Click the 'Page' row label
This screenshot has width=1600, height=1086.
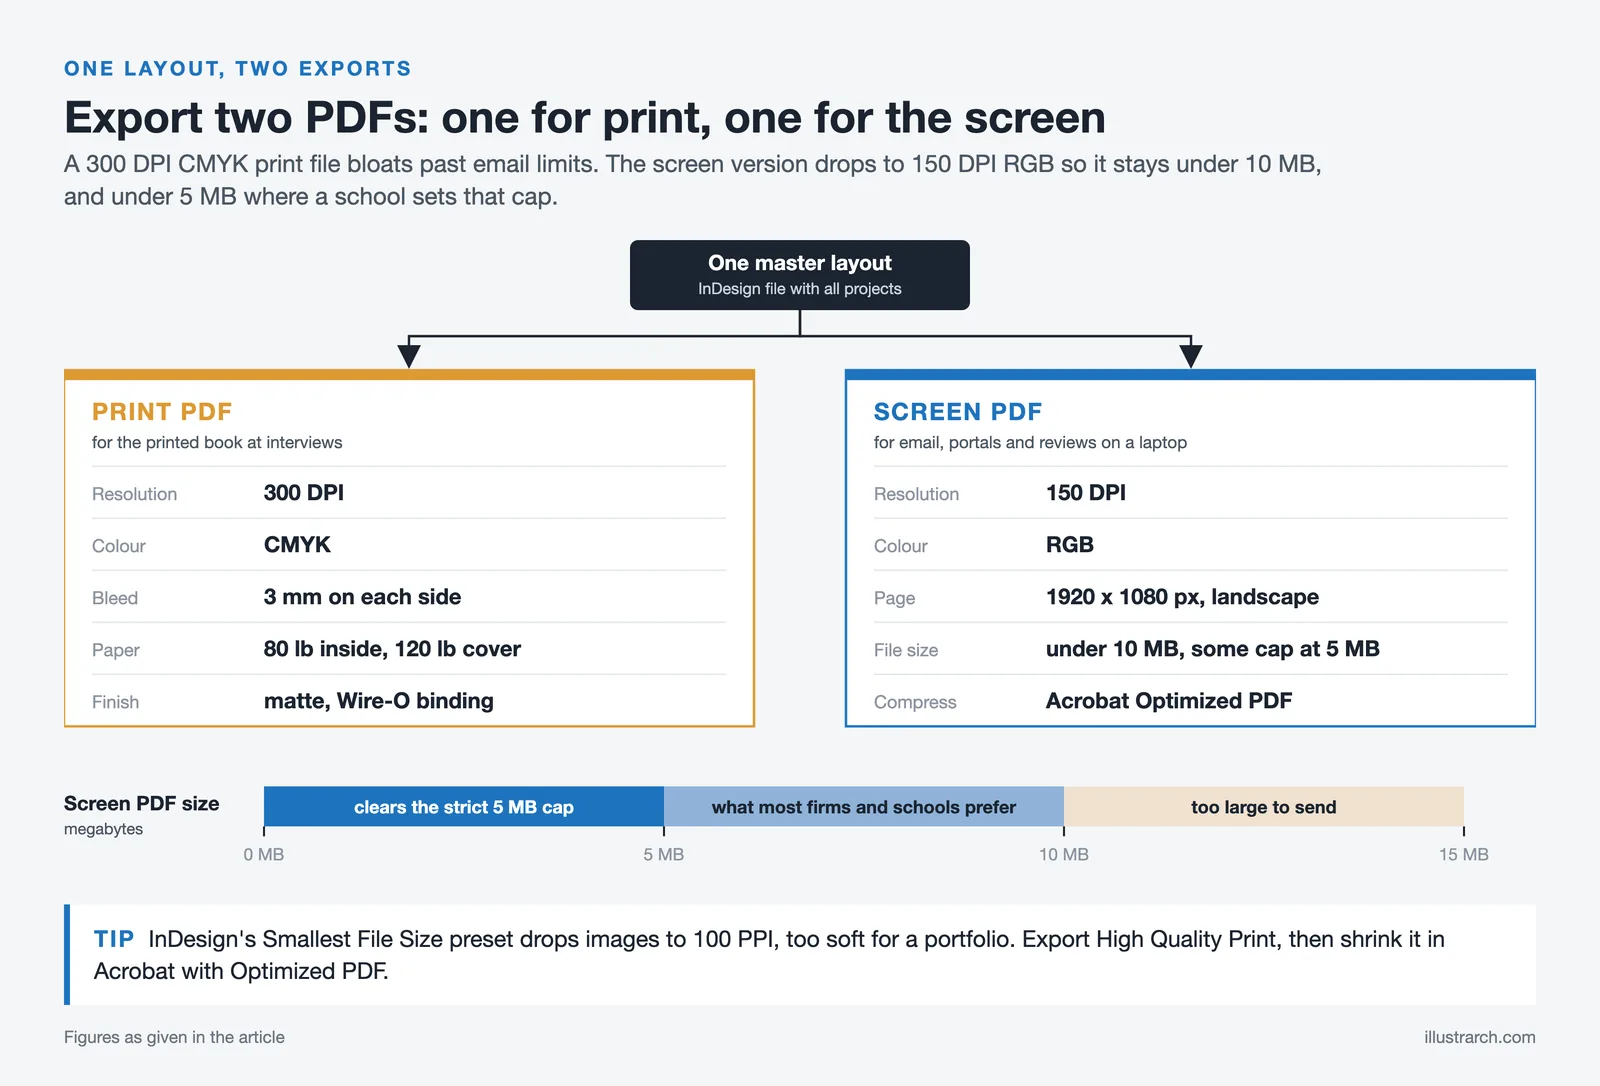(x=894, y=598)
